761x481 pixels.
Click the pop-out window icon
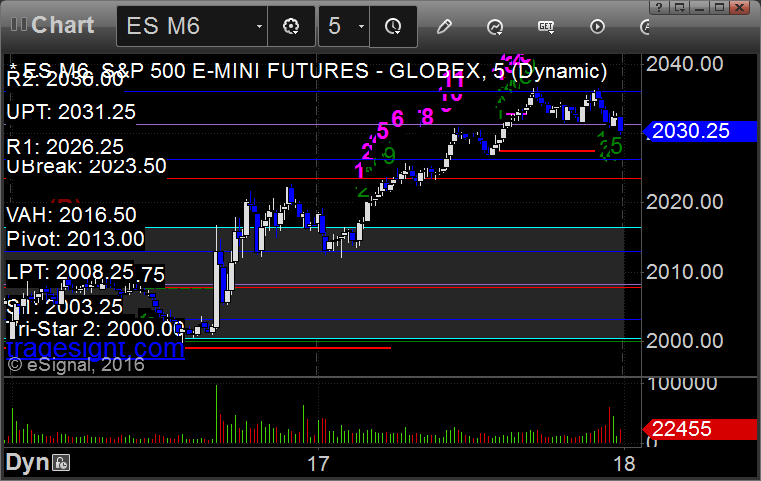[679, 7]
